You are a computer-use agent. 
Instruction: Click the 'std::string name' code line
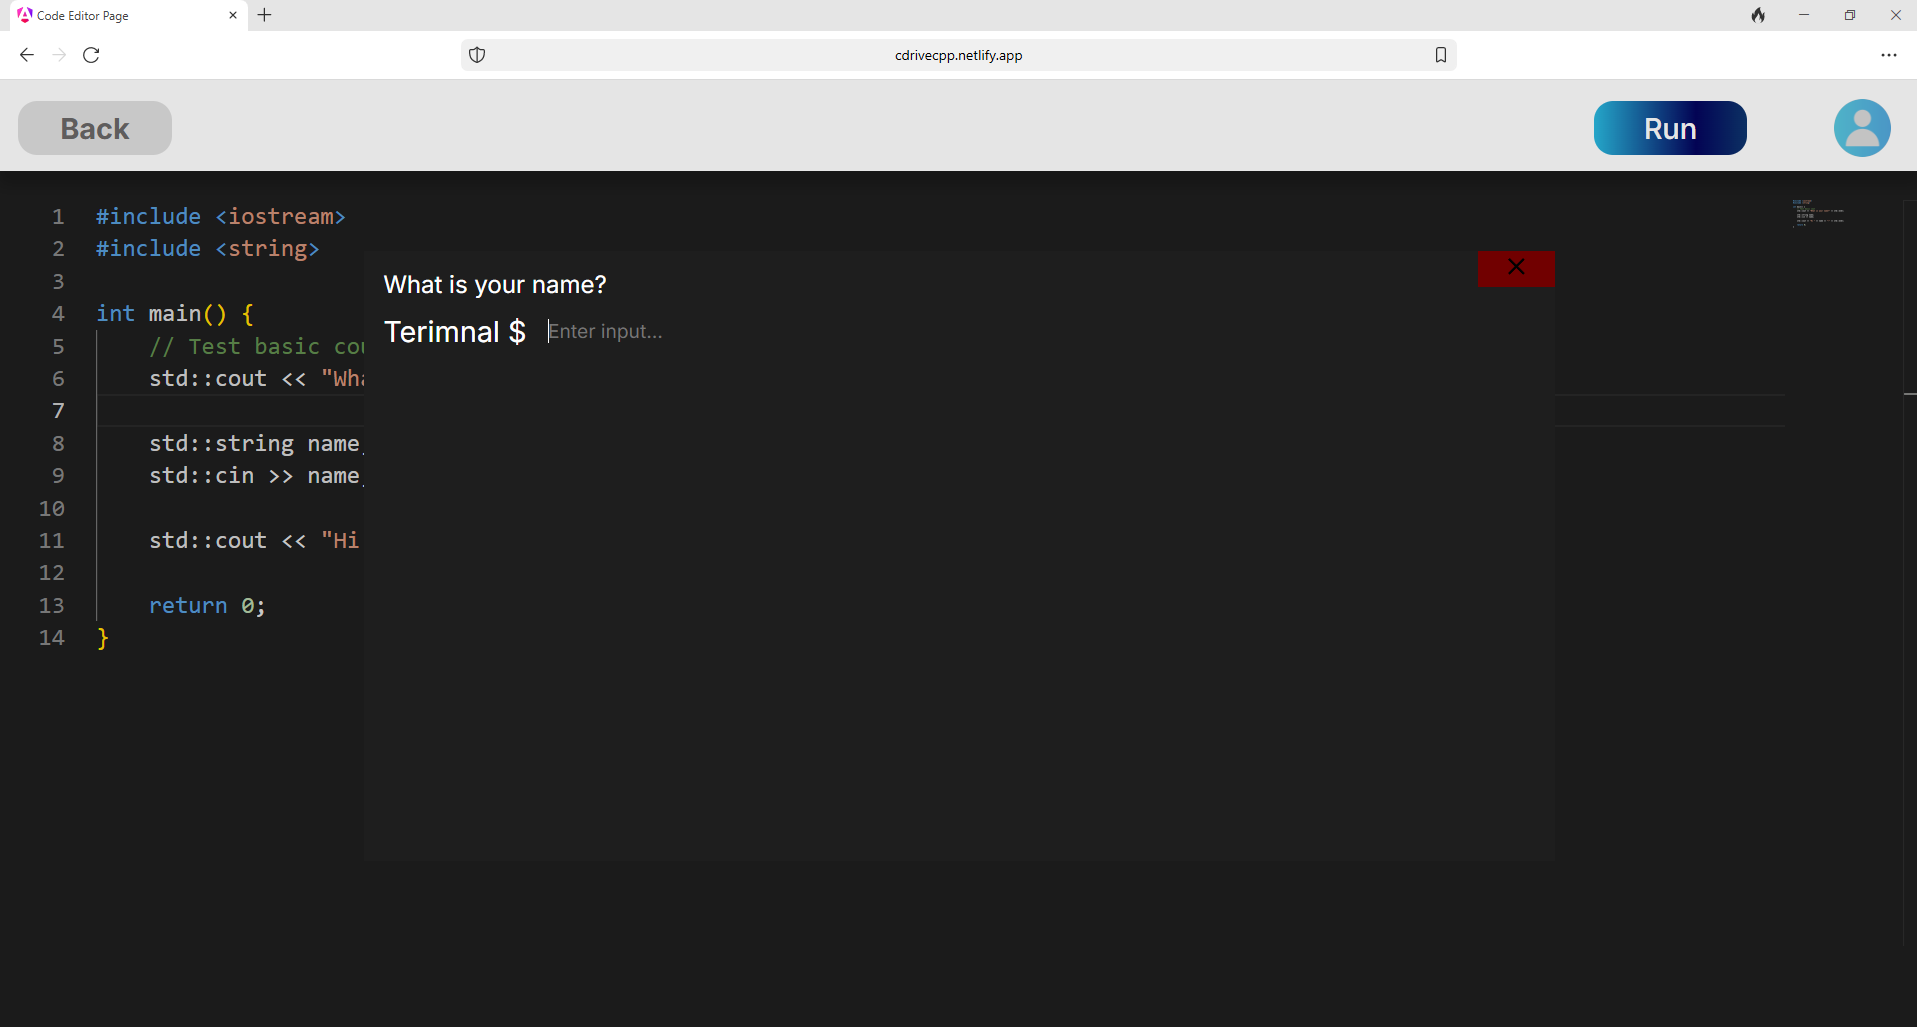255,443
